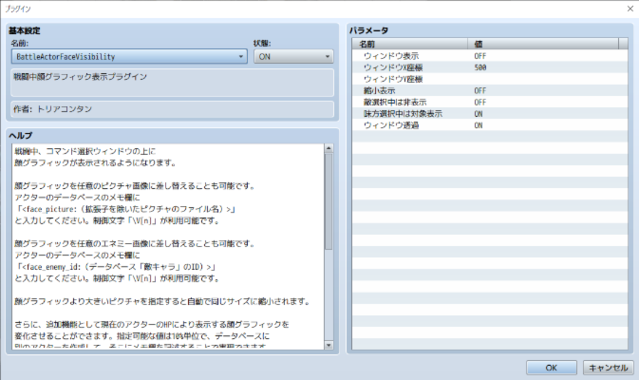Viewport: 639px width, 380px height.
Task: Click the ON value for 味方選択中は対象表示
Action: (x=478, y=114)
